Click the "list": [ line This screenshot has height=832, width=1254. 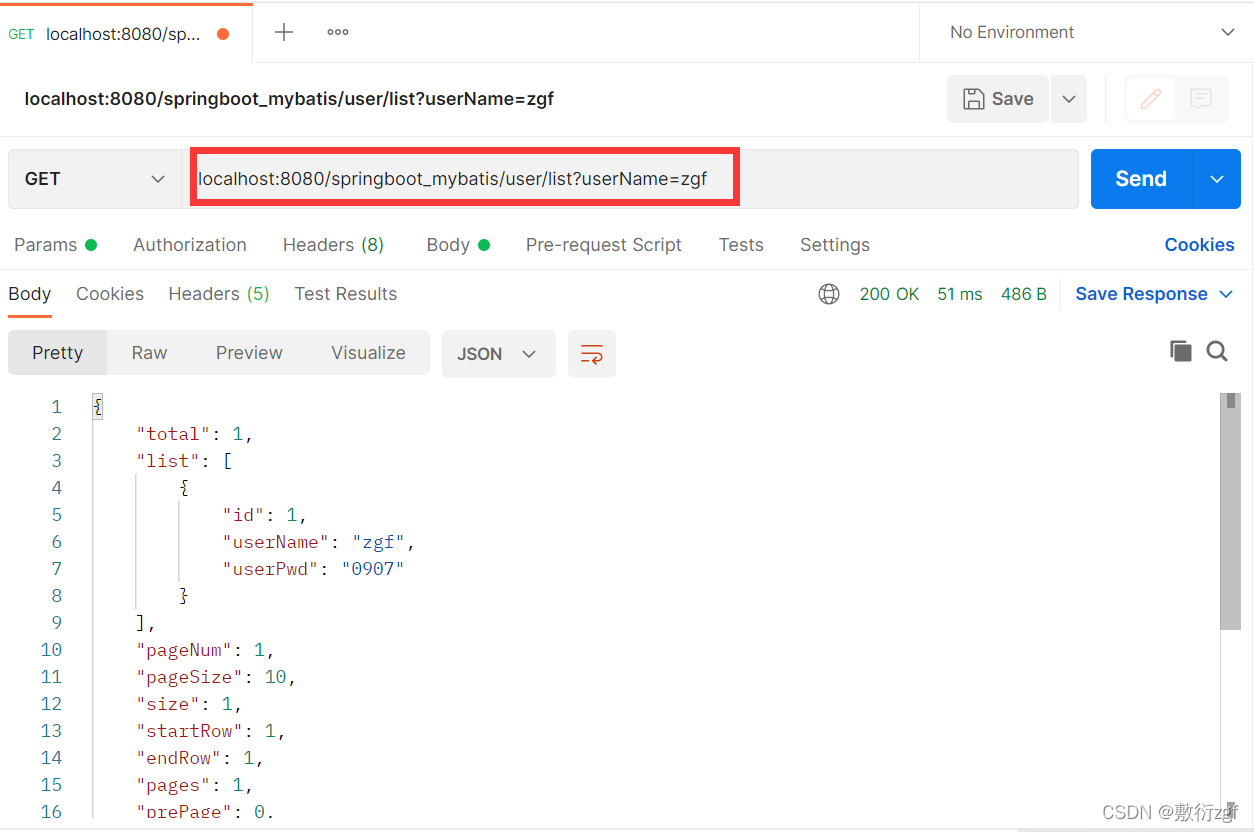(185, 461)
